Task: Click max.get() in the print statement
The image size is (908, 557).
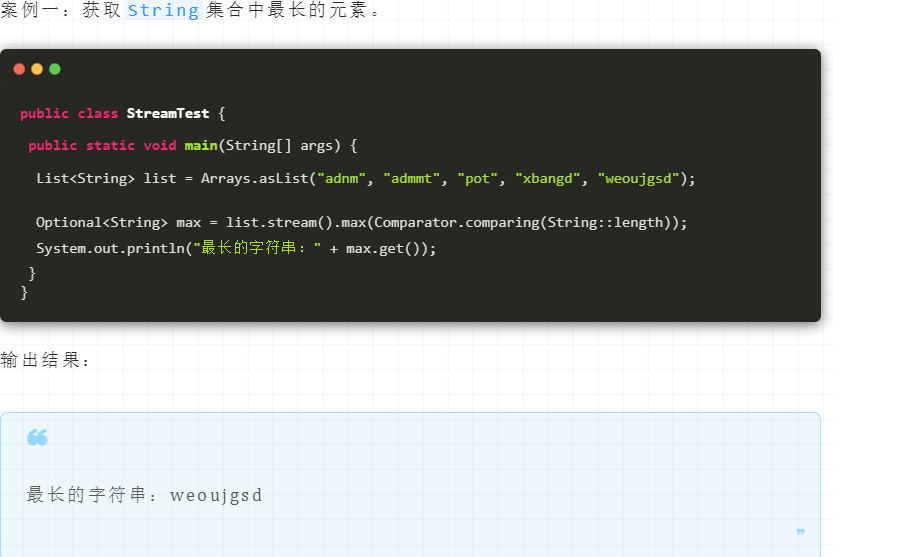Action: click(383, 248)
